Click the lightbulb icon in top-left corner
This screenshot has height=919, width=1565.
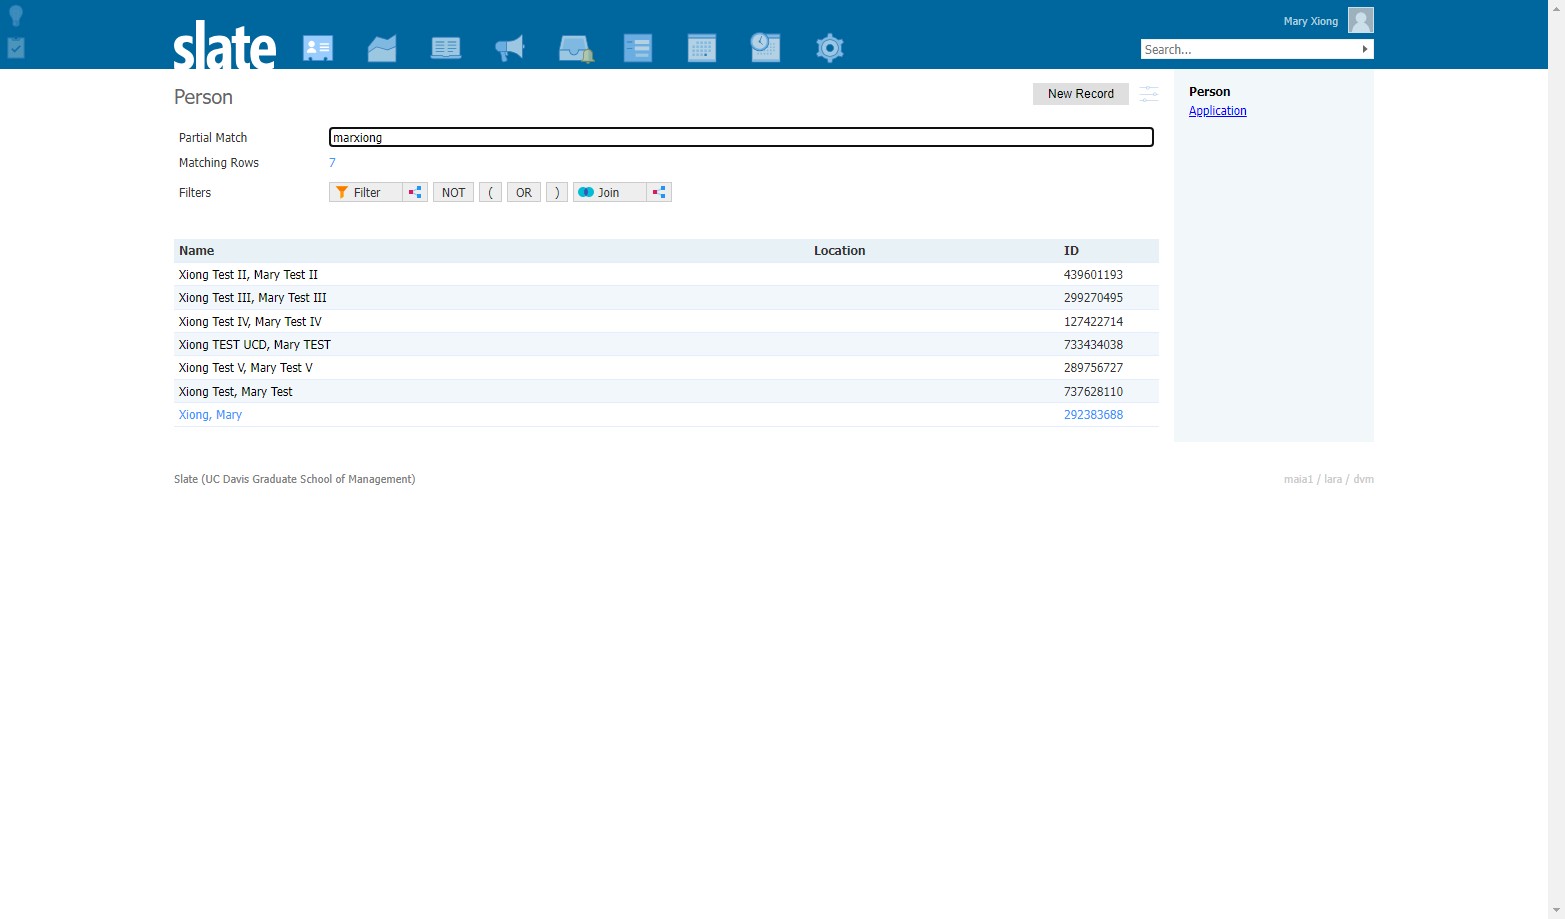coord(16,15)
